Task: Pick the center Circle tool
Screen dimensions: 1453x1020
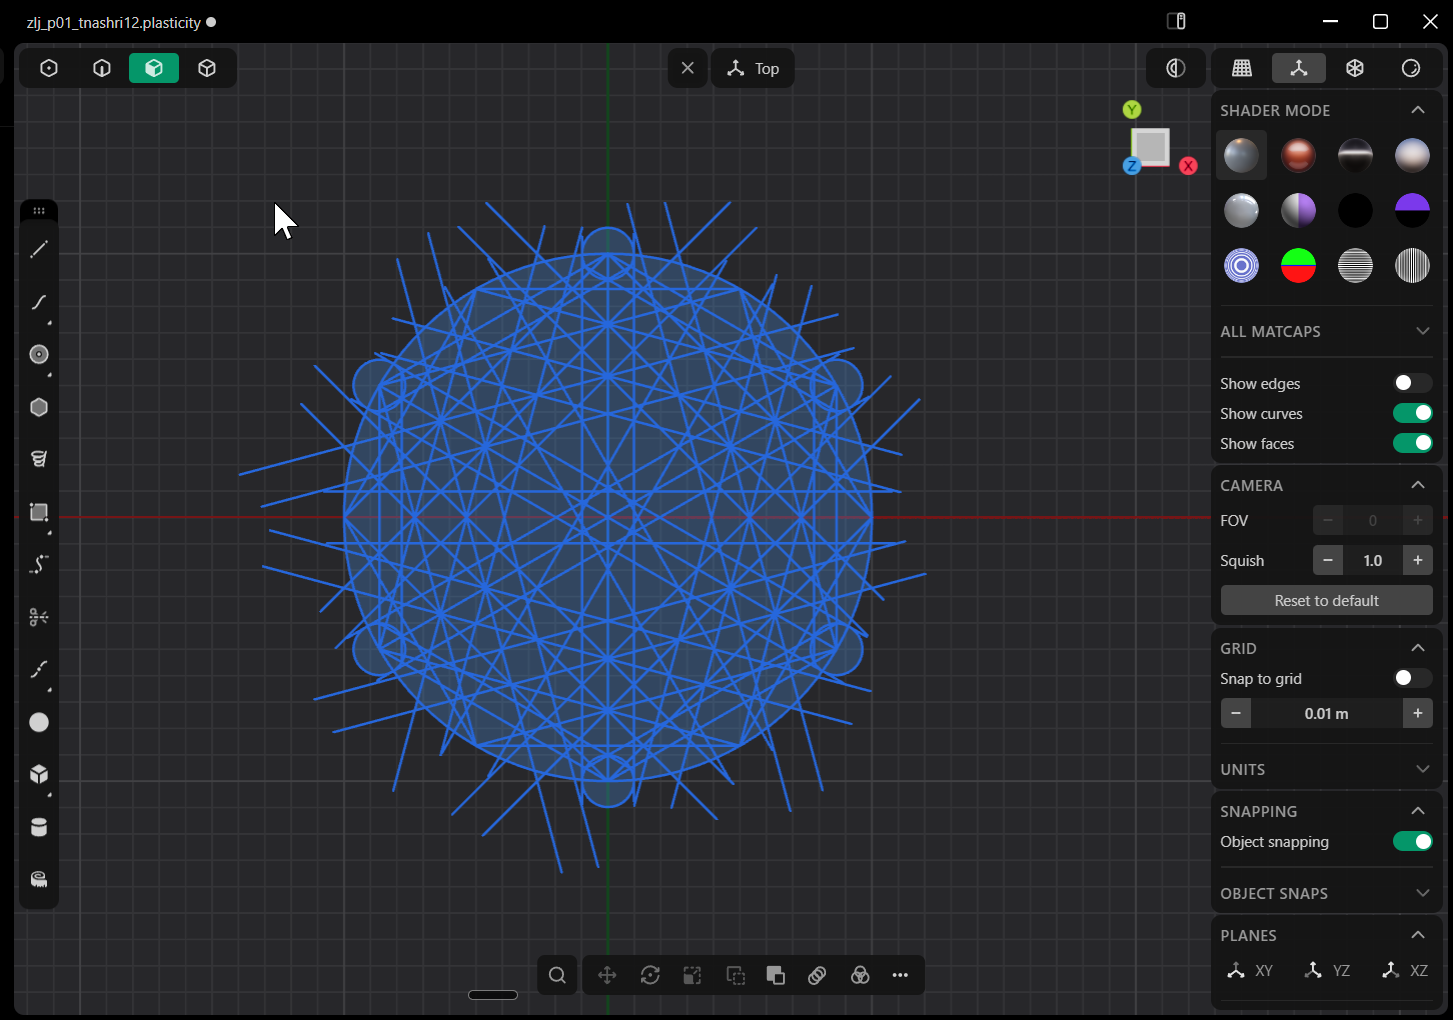Action: pos(39,355)
